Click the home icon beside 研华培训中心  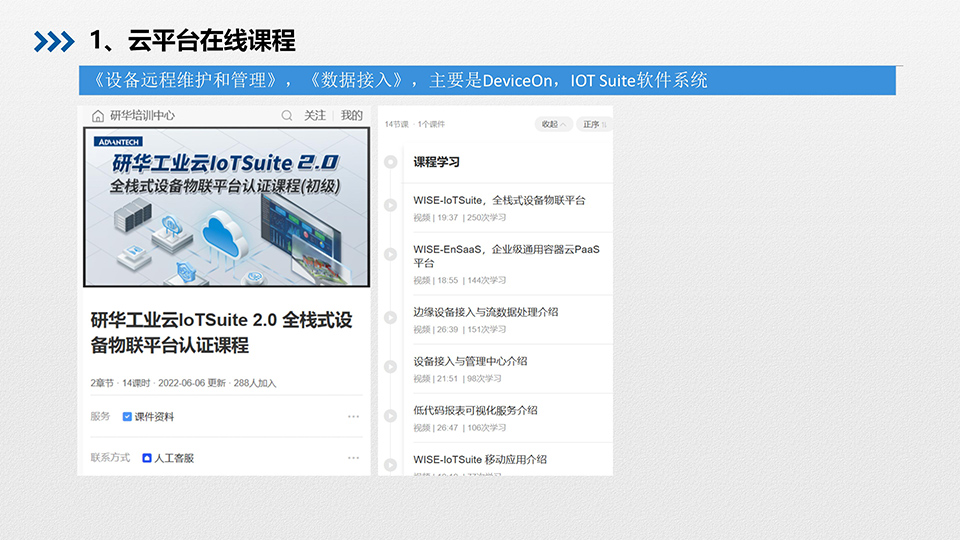coord(97,116)
